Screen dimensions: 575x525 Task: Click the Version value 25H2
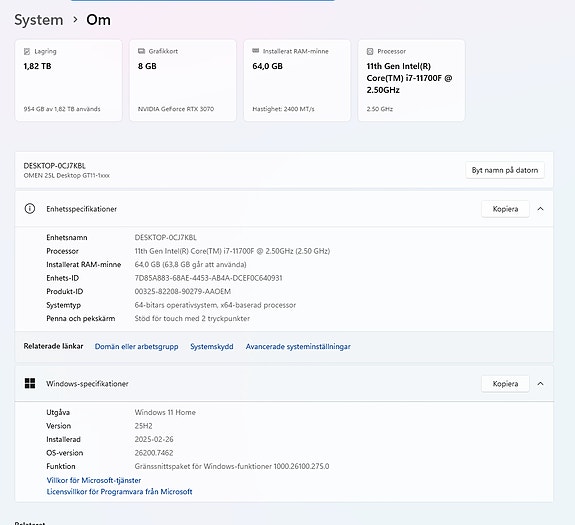point(143,426)
